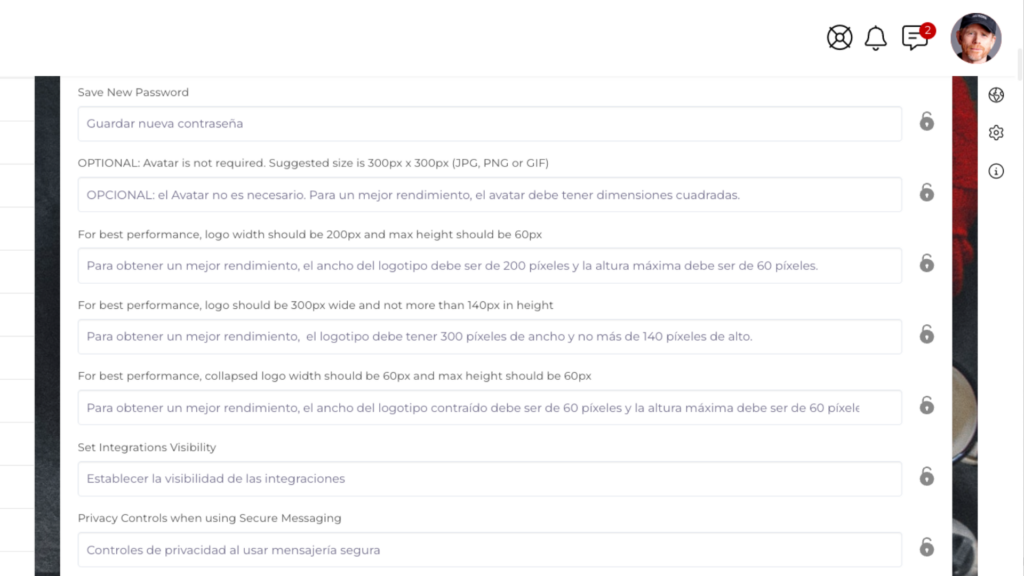1024x576 pixels.
Task: Open the settings gear in right sidebar
Action: click(996, 133)
